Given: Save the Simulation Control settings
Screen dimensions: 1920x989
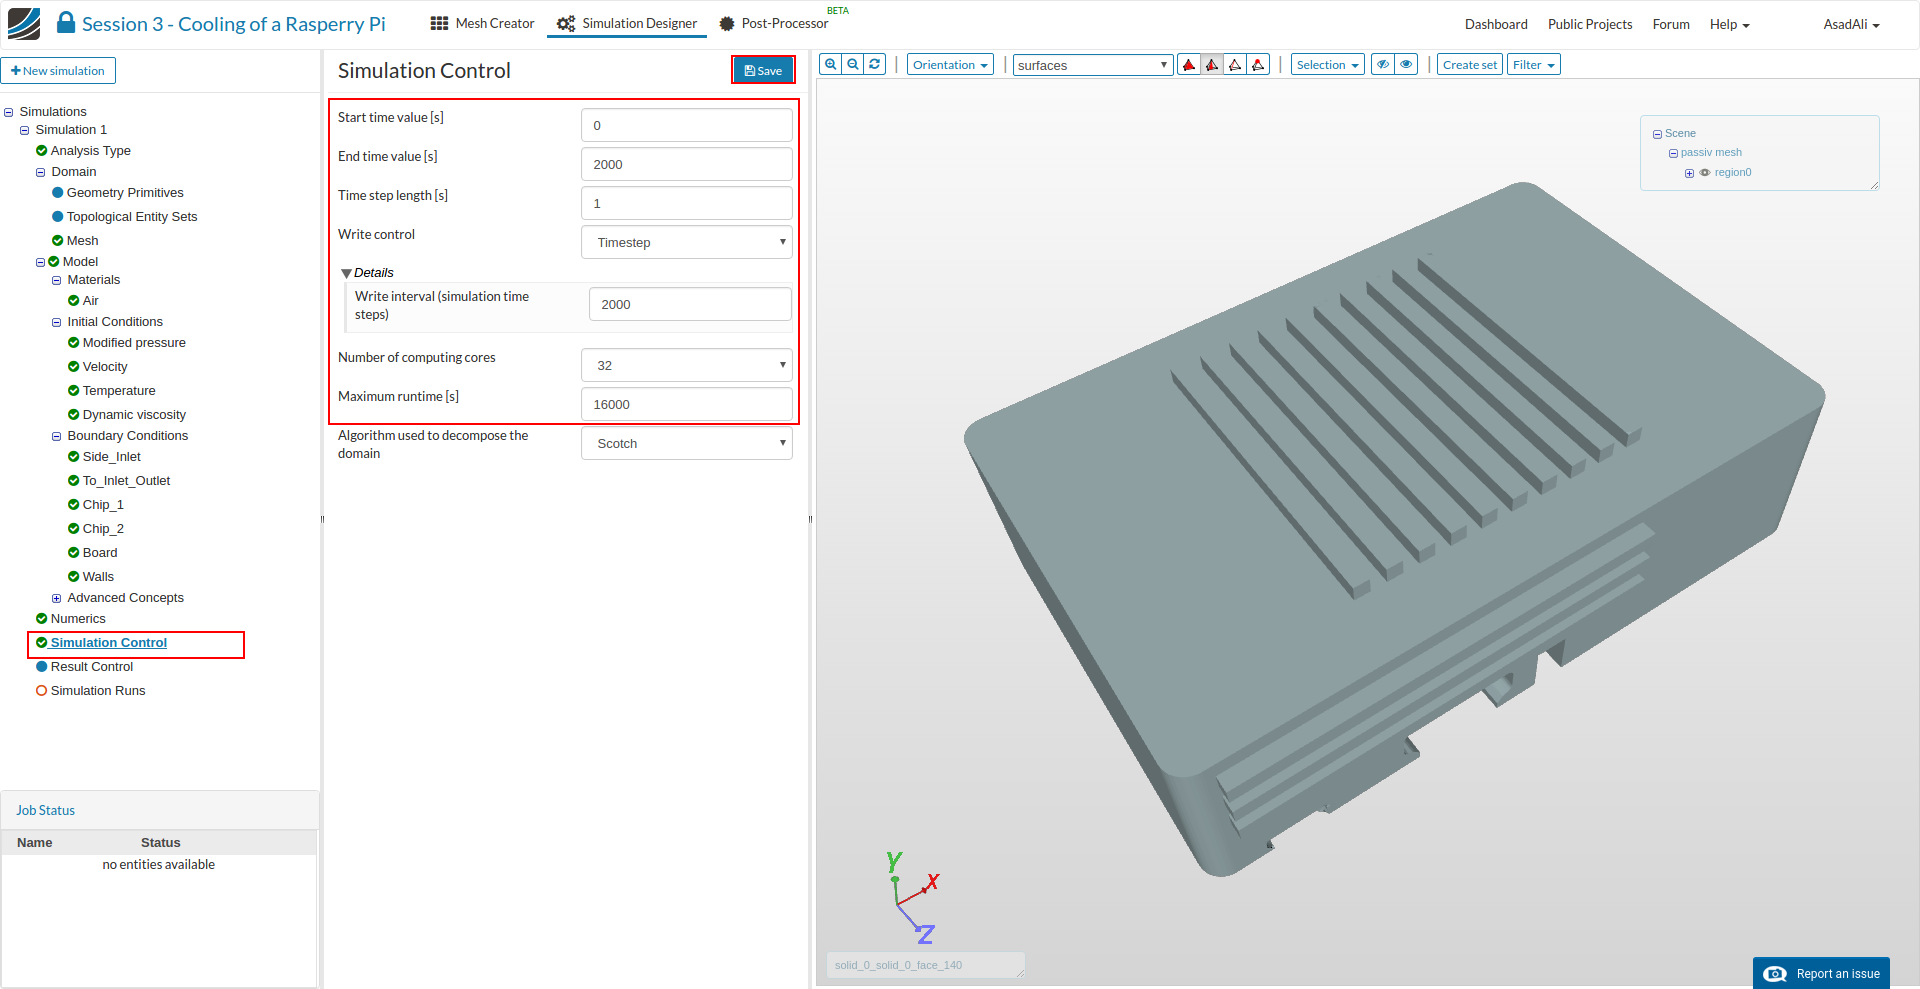Looking at the screenshot, I should pyautogui.click(x=763, y=70).
